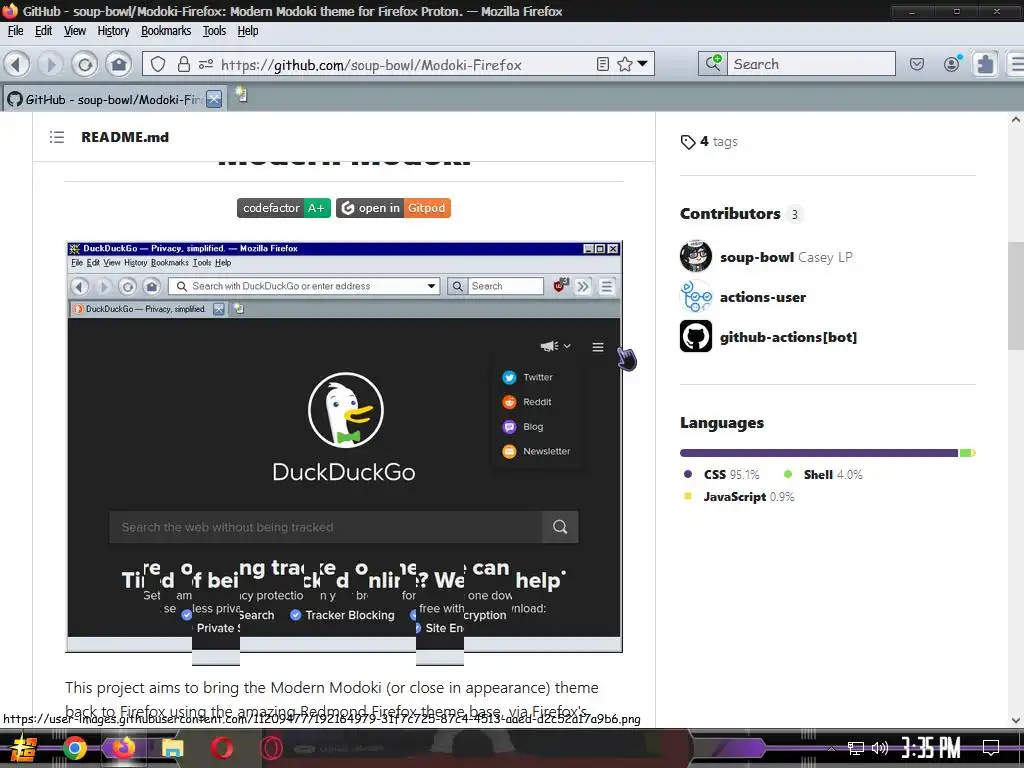Open the DuckDuckGo theme screenshot image
Viewport: 1024px width, 768px height.
(344, 447)
